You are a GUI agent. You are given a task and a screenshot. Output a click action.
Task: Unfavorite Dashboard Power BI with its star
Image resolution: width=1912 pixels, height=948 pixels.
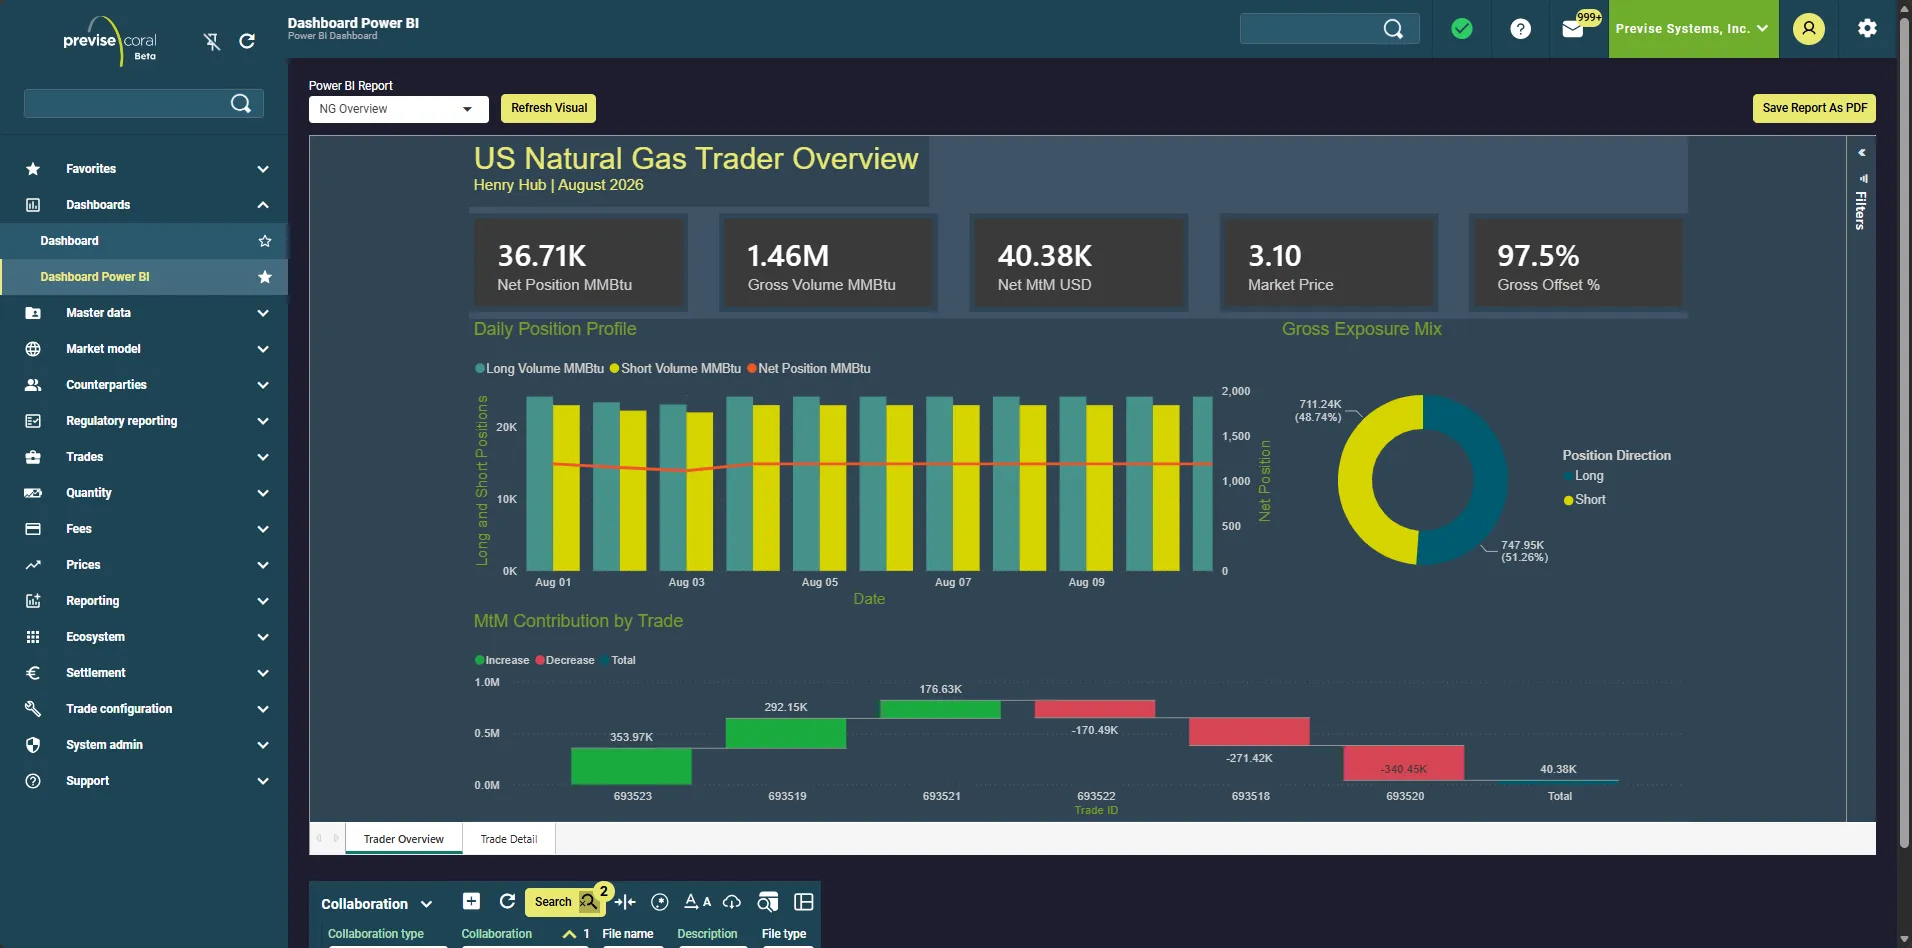click(x=265, y=277)
